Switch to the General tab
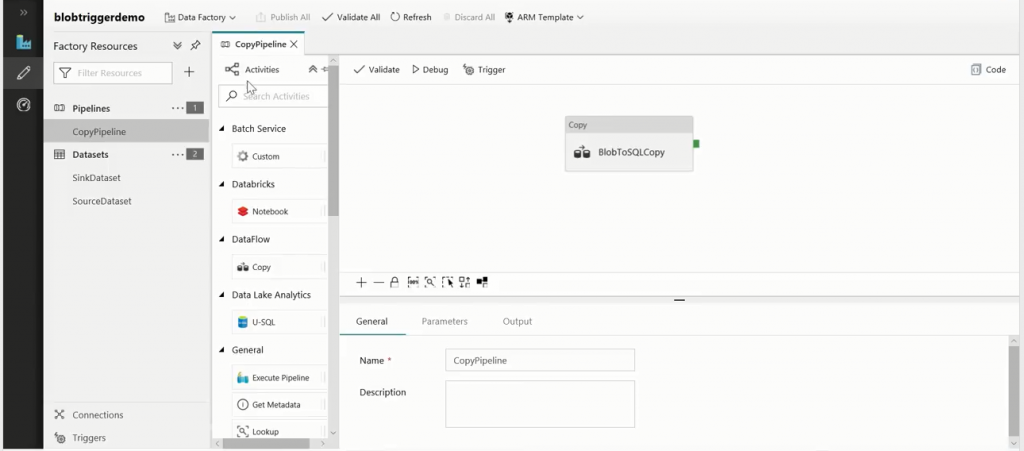This screenshot has height=451, width=1024. click(372, 321)
